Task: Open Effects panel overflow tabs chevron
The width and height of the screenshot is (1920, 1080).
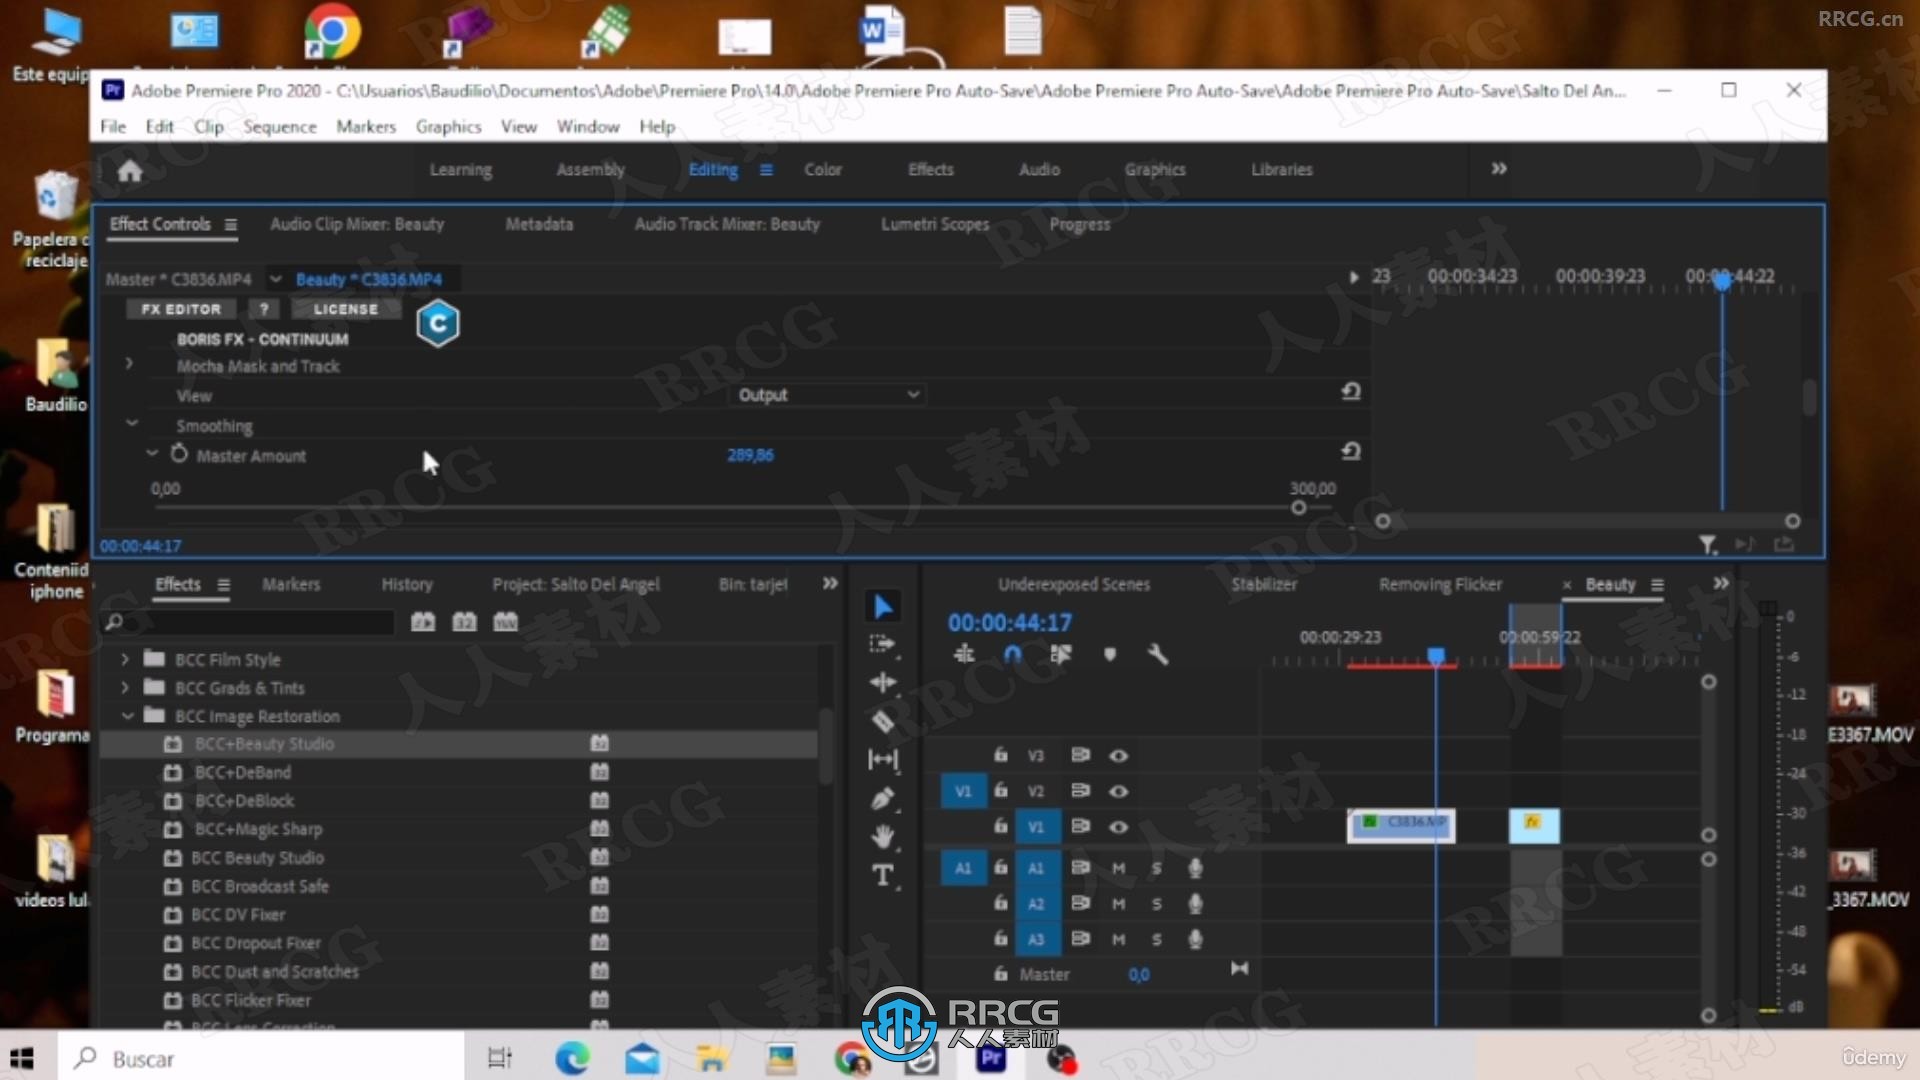Action: pyautogui.click(x=830, y=583)
